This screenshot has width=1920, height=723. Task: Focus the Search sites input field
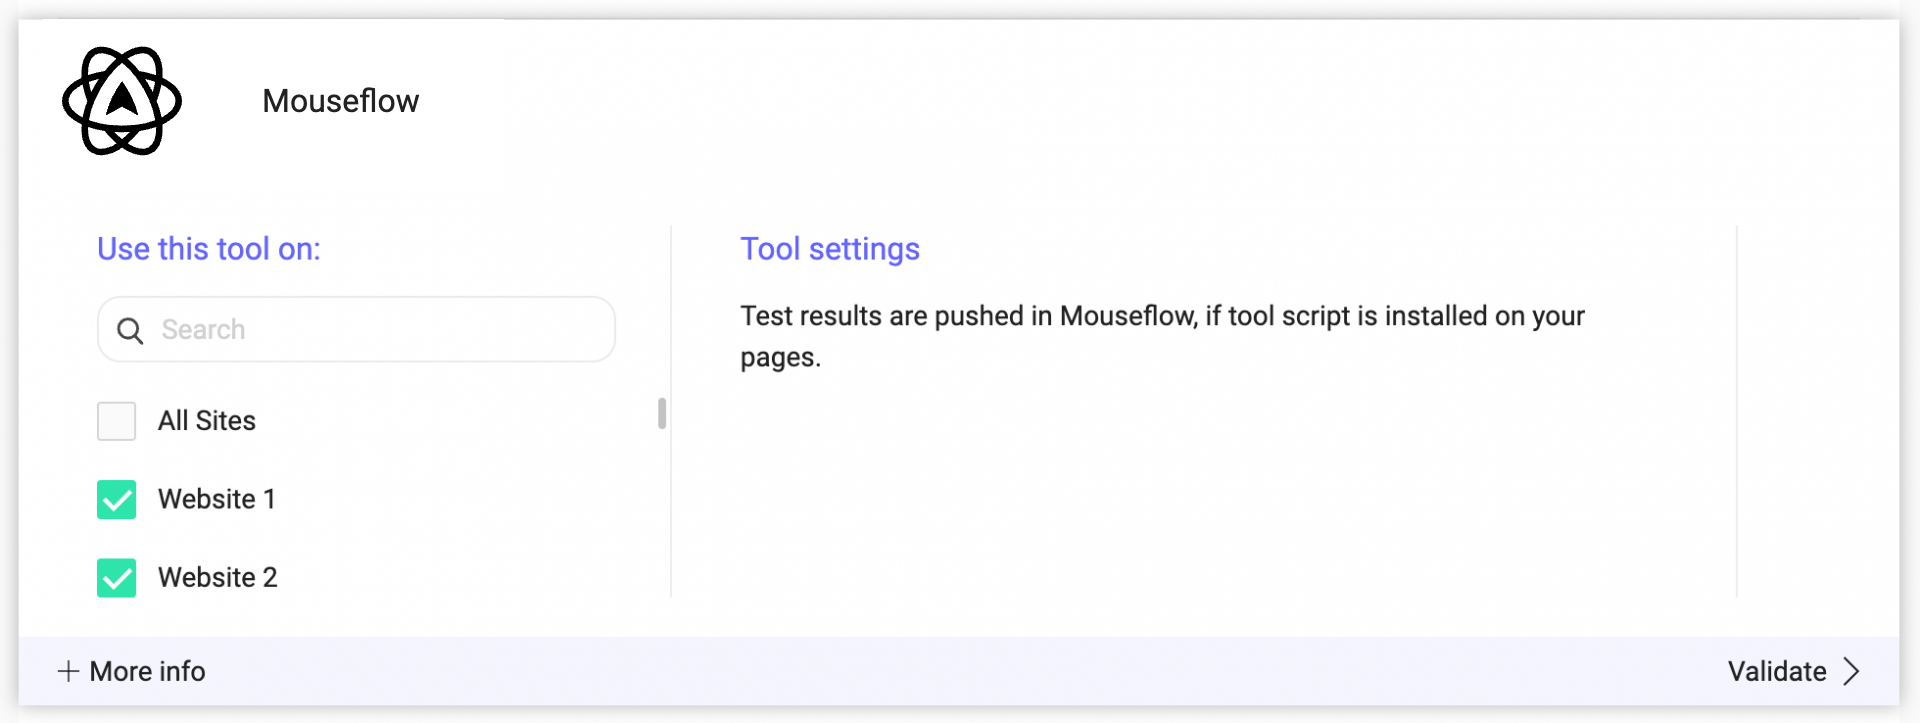tap(356, 329)
